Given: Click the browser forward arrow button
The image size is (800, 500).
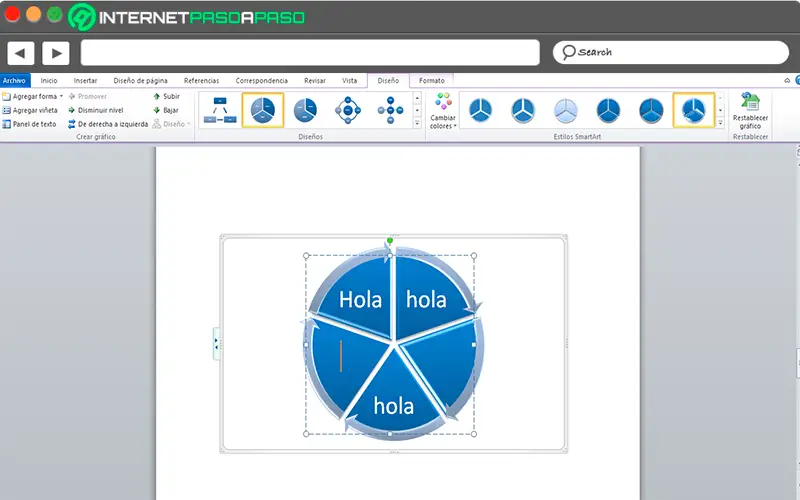Looking at the screenshot, I should [x=56, y=53].
